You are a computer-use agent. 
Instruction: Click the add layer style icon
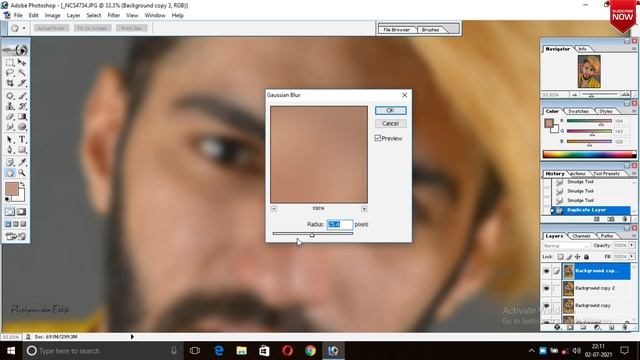coord(557,327)
